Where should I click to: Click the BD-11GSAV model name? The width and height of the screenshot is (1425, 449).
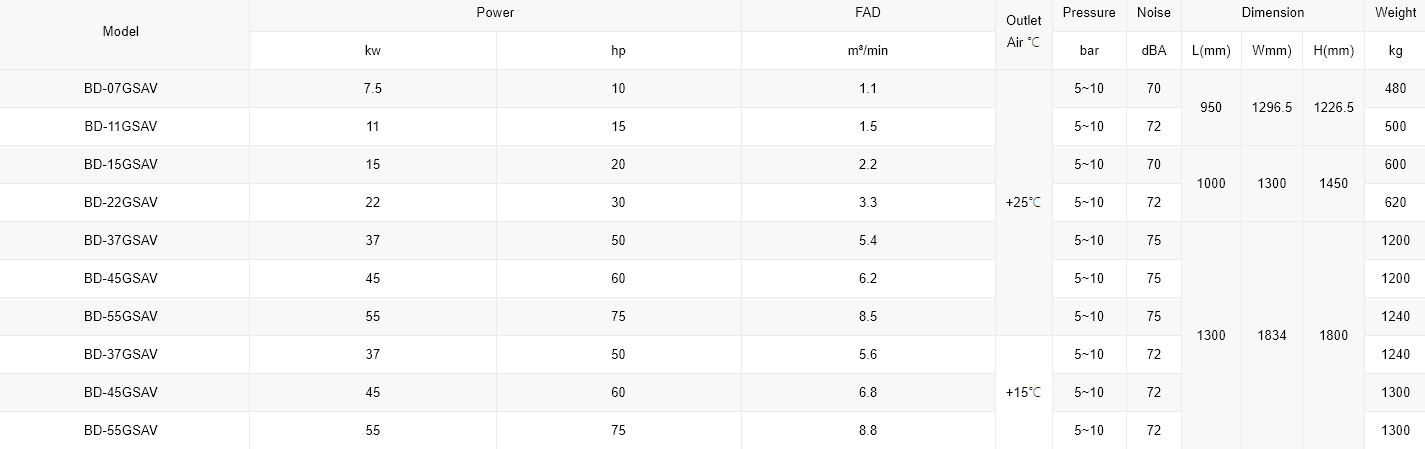[x=121, y=126]
